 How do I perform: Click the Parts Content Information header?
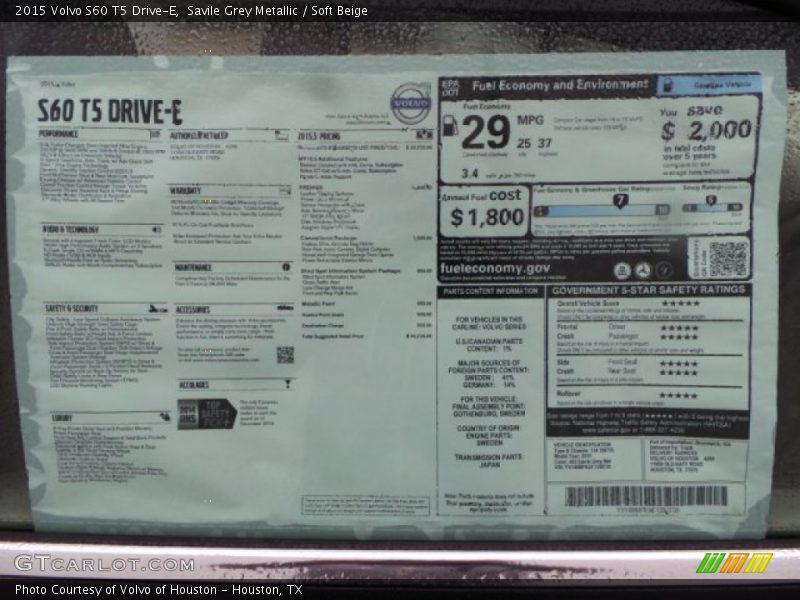click(490, 291)
